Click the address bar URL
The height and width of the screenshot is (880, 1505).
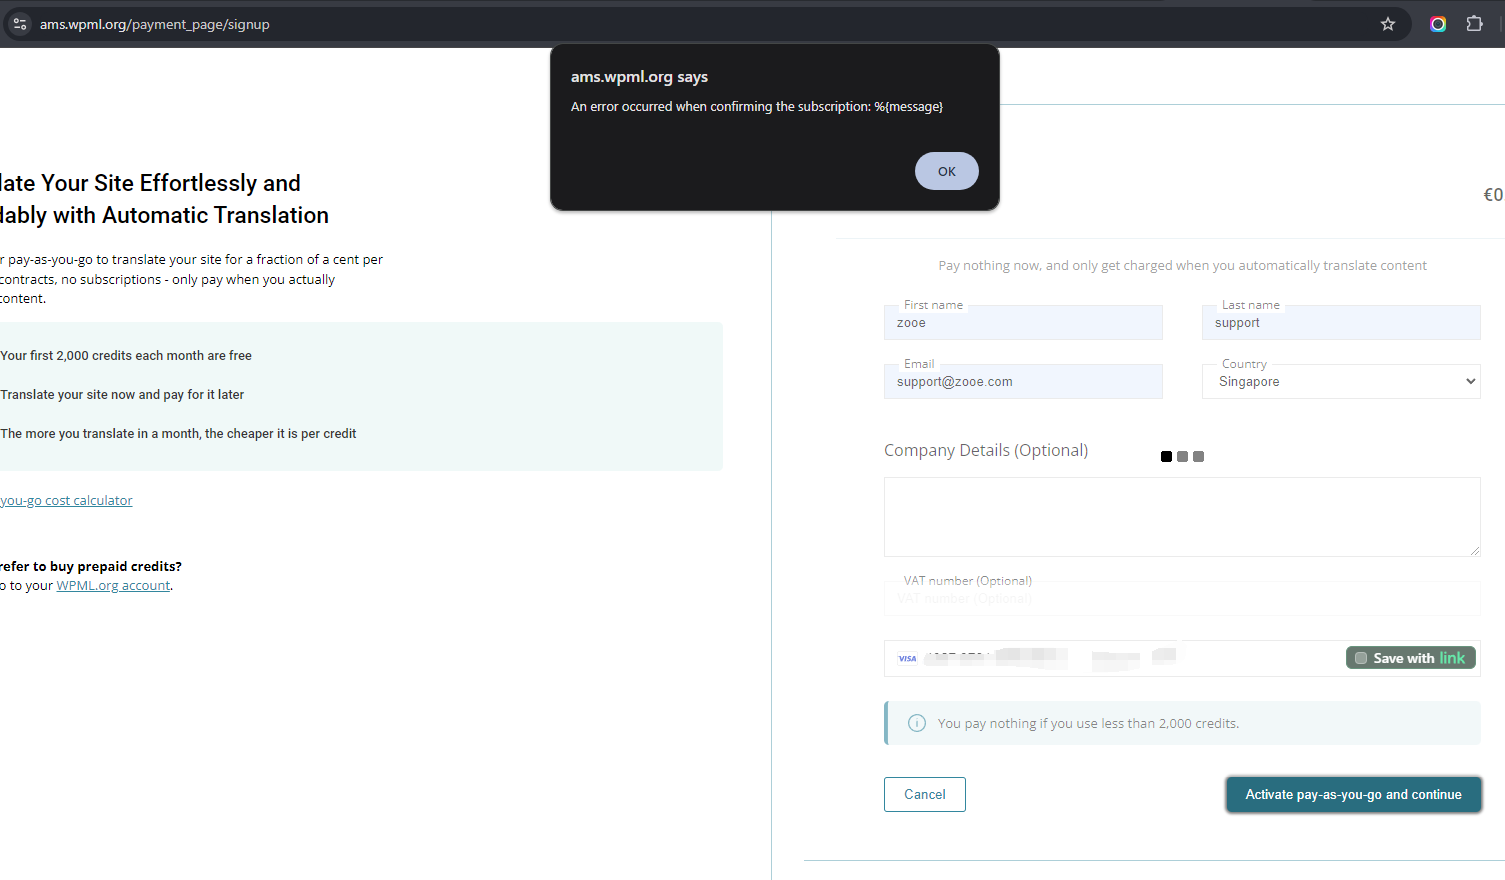coord(155,24)
